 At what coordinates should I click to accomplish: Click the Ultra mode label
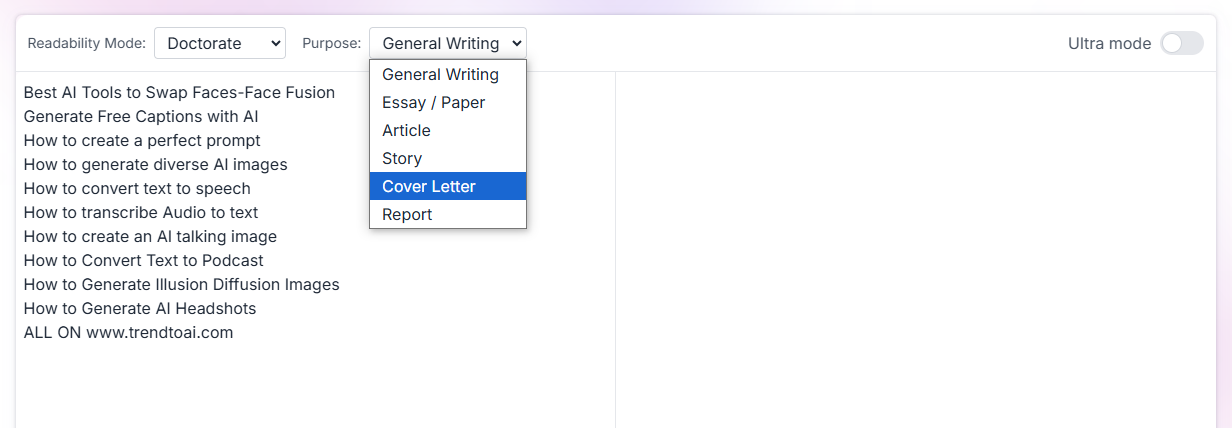click(1109, 43)
